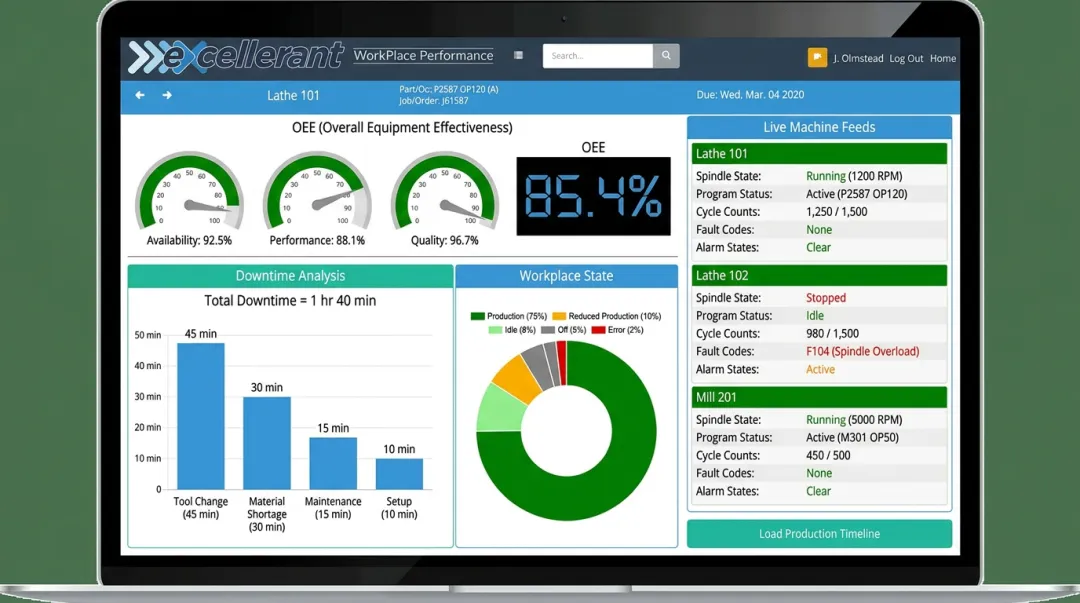Toggle Production (75%) legend swatch

point(477,316)
